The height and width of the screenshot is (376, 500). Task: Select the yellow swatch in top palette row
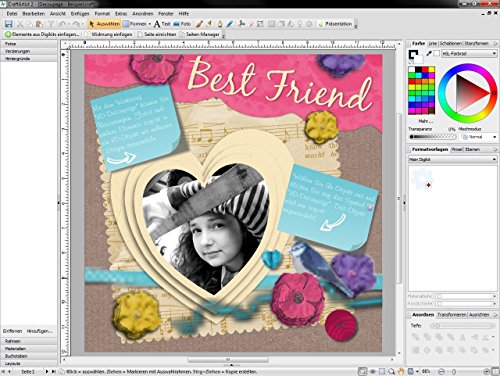431,69
